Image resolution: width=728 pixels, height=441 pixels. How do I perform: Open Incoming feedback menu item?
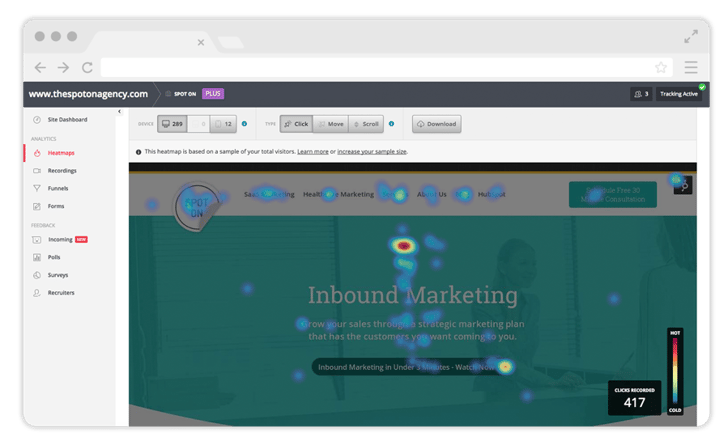pyautogui.click(x=58, y=240)
